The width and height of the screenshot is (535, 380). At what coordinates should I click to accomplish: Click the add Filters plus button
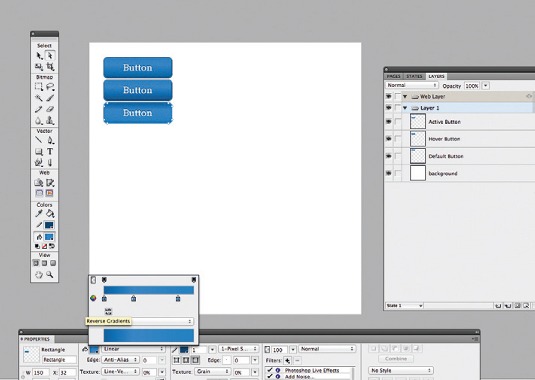(x=288, y=361)
